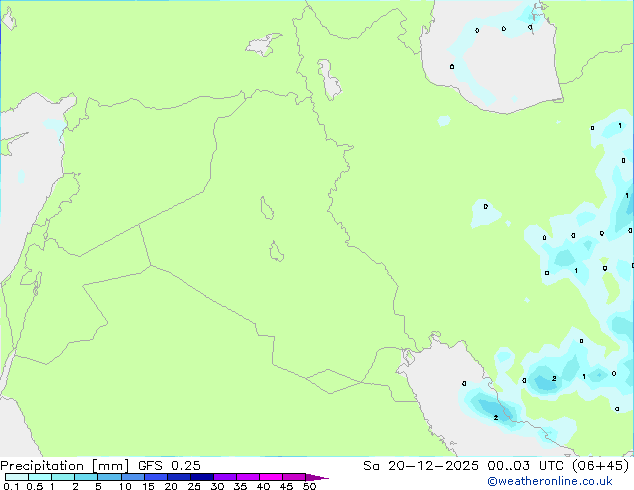Pick the 5–10 mm legend color swatch
The height and width of the screenshot is (490, 634).
[x=109, y=477]
